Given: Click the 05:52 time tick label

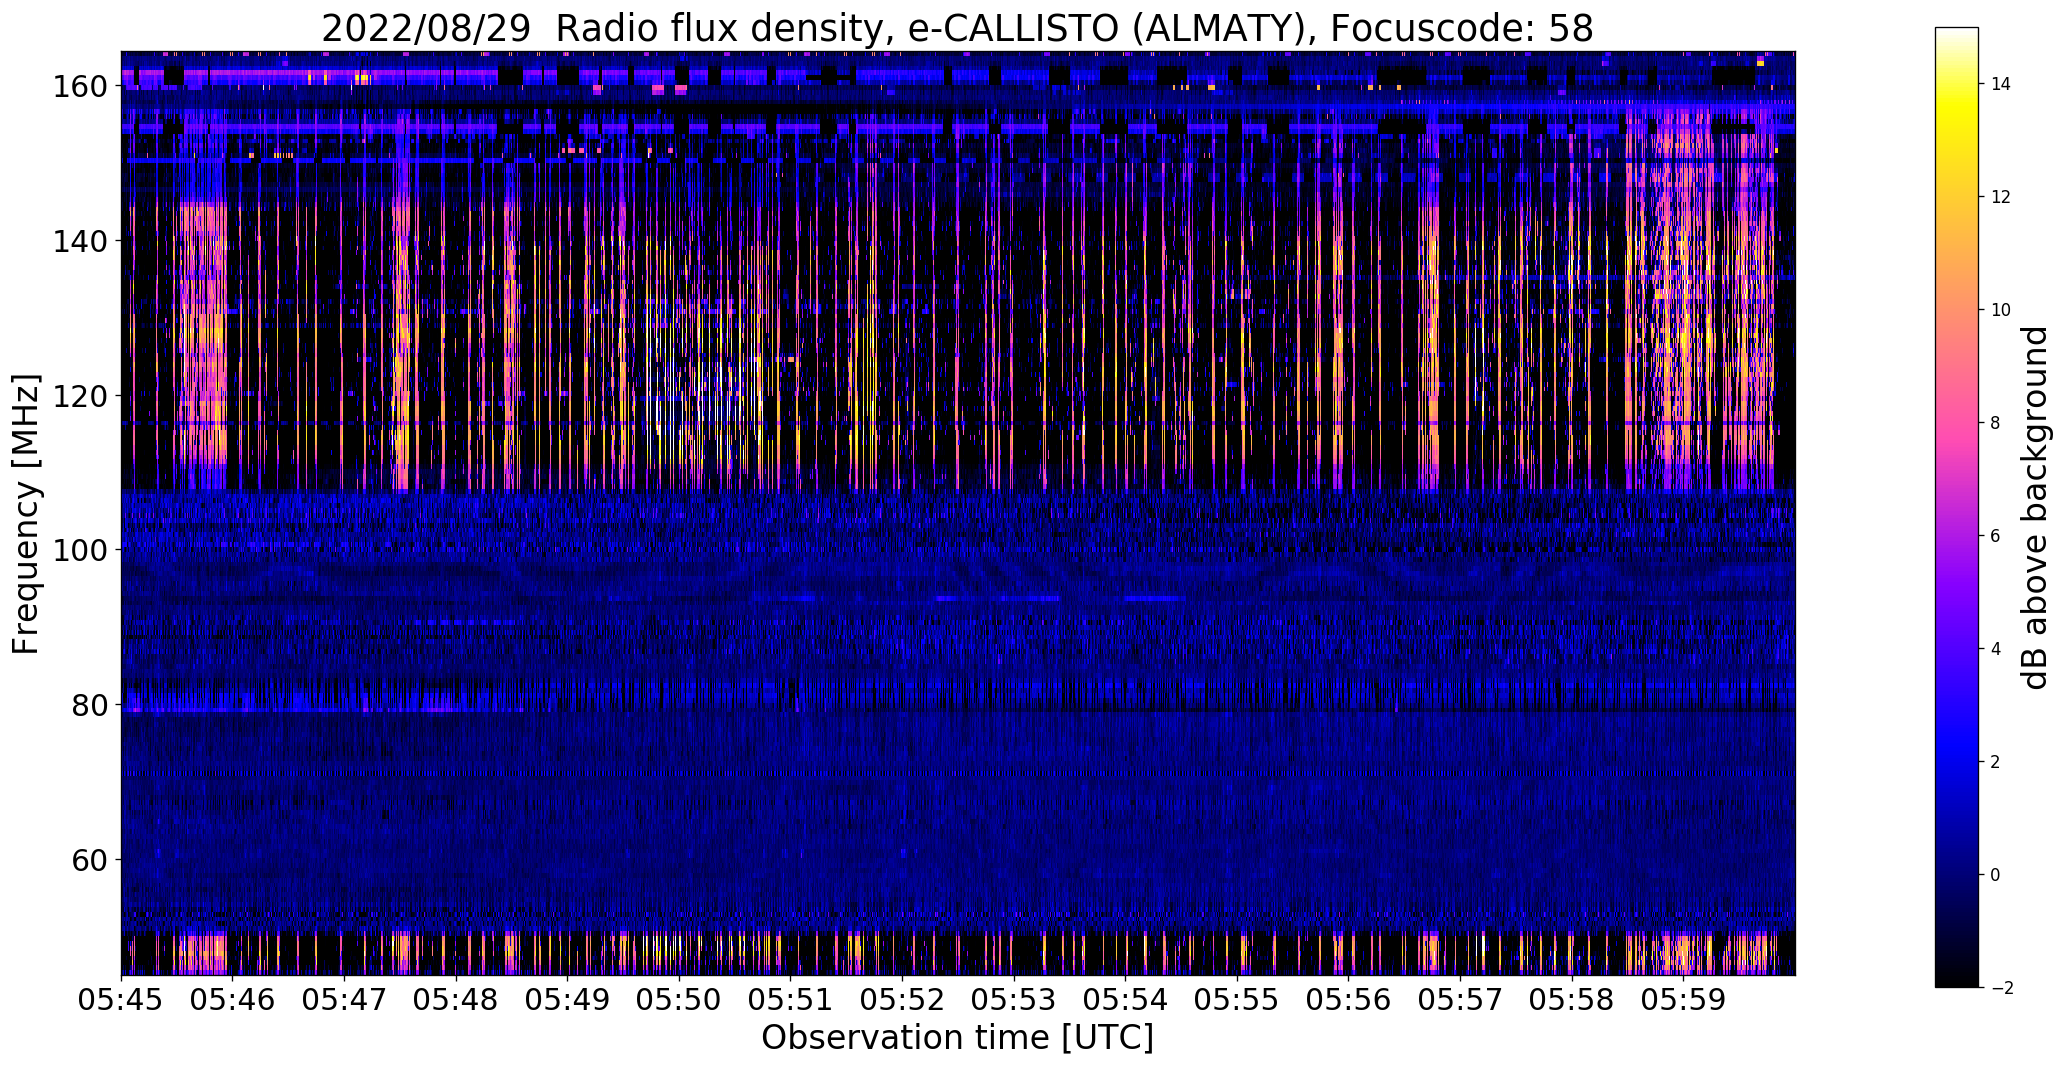Looking at the screenshot, I should [903, 999].
